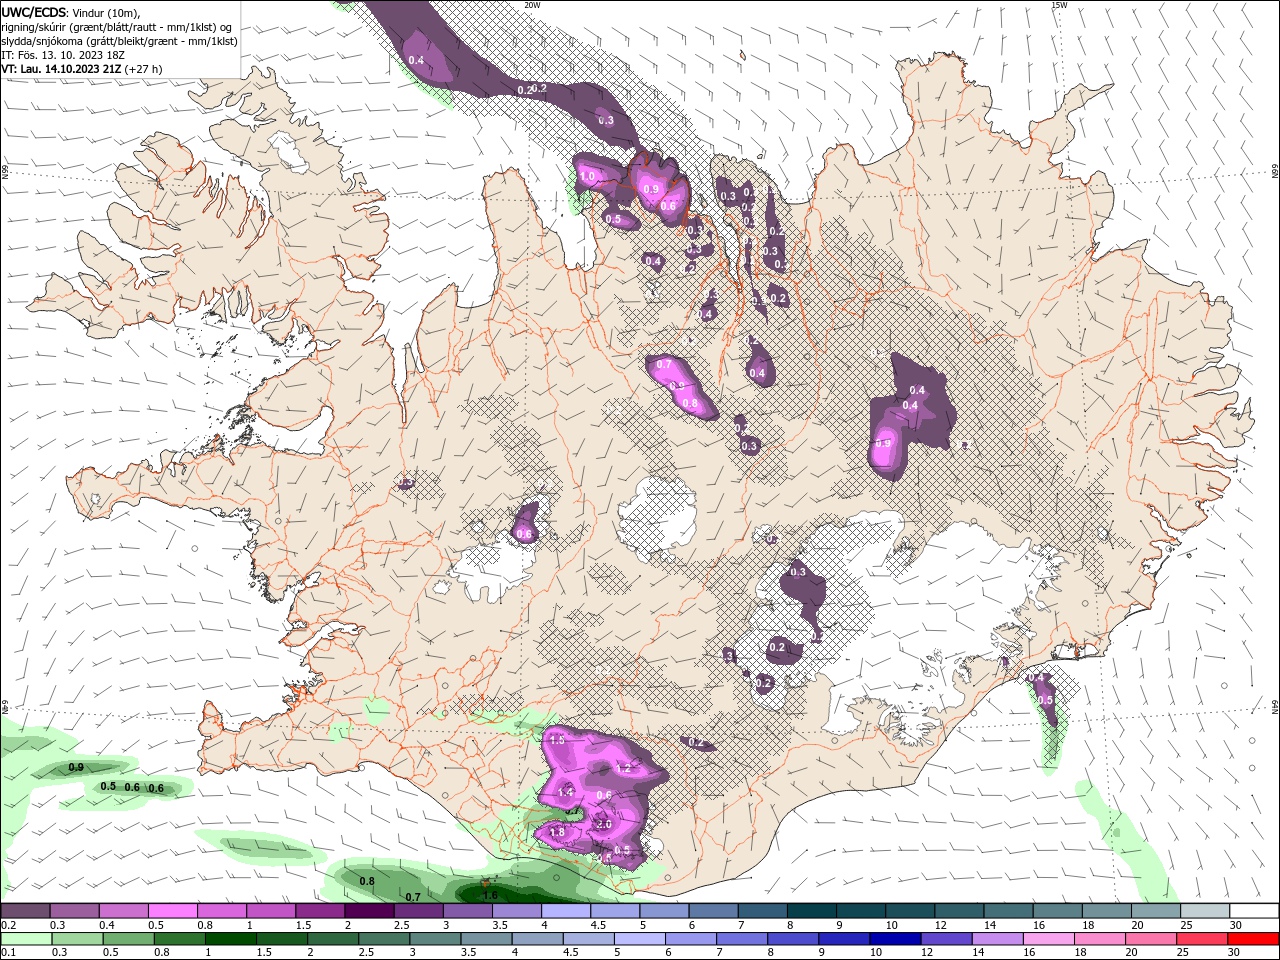
Task: Click the "20W" longitude label
Action: point(532,5)
